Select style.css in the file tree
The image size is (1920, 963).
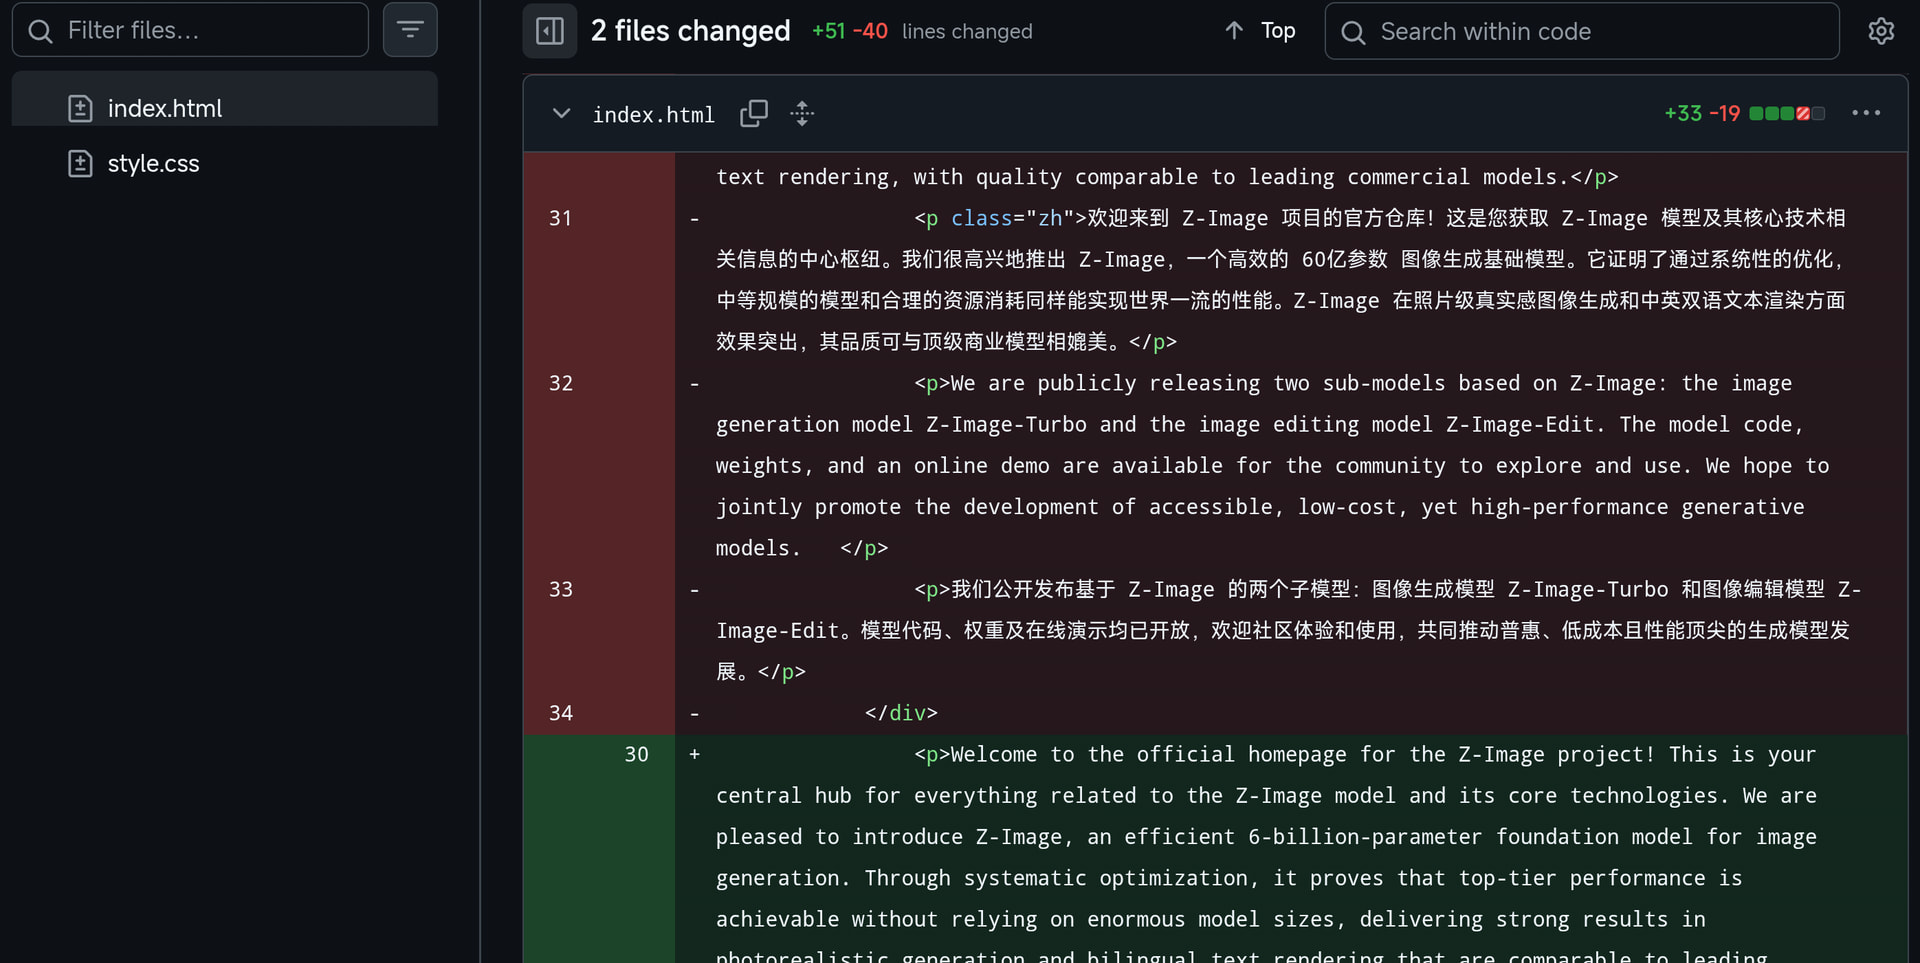pyautogui.click(x=225, y=163)
